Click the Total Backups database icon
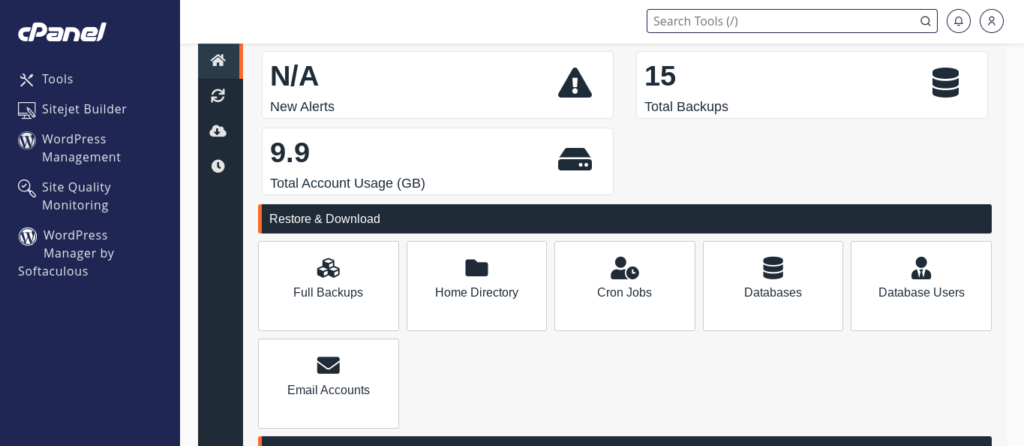The height and width of the screenshot is (446, 1024). 945,83
